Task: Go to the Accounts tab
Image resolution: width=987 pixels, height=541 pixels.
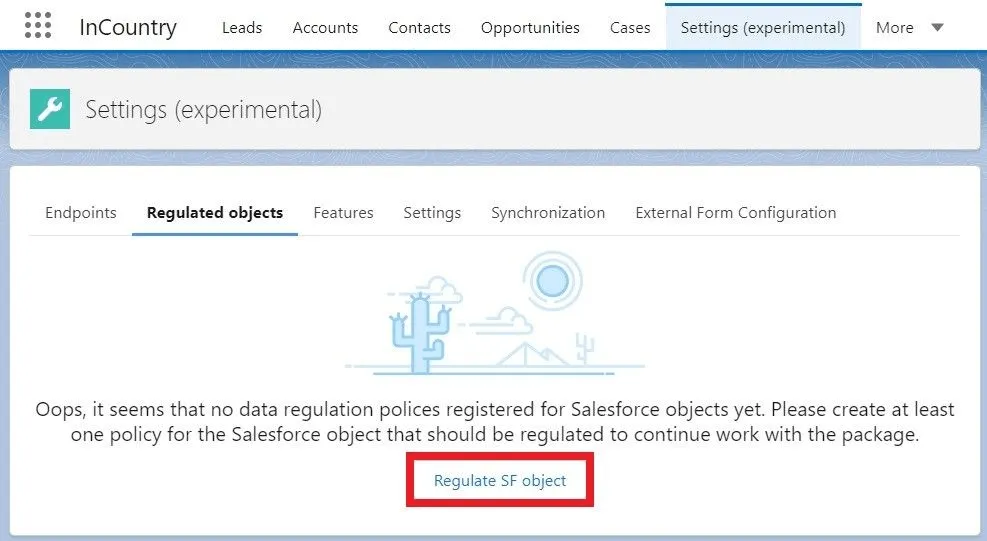Action: pos(325,28)
